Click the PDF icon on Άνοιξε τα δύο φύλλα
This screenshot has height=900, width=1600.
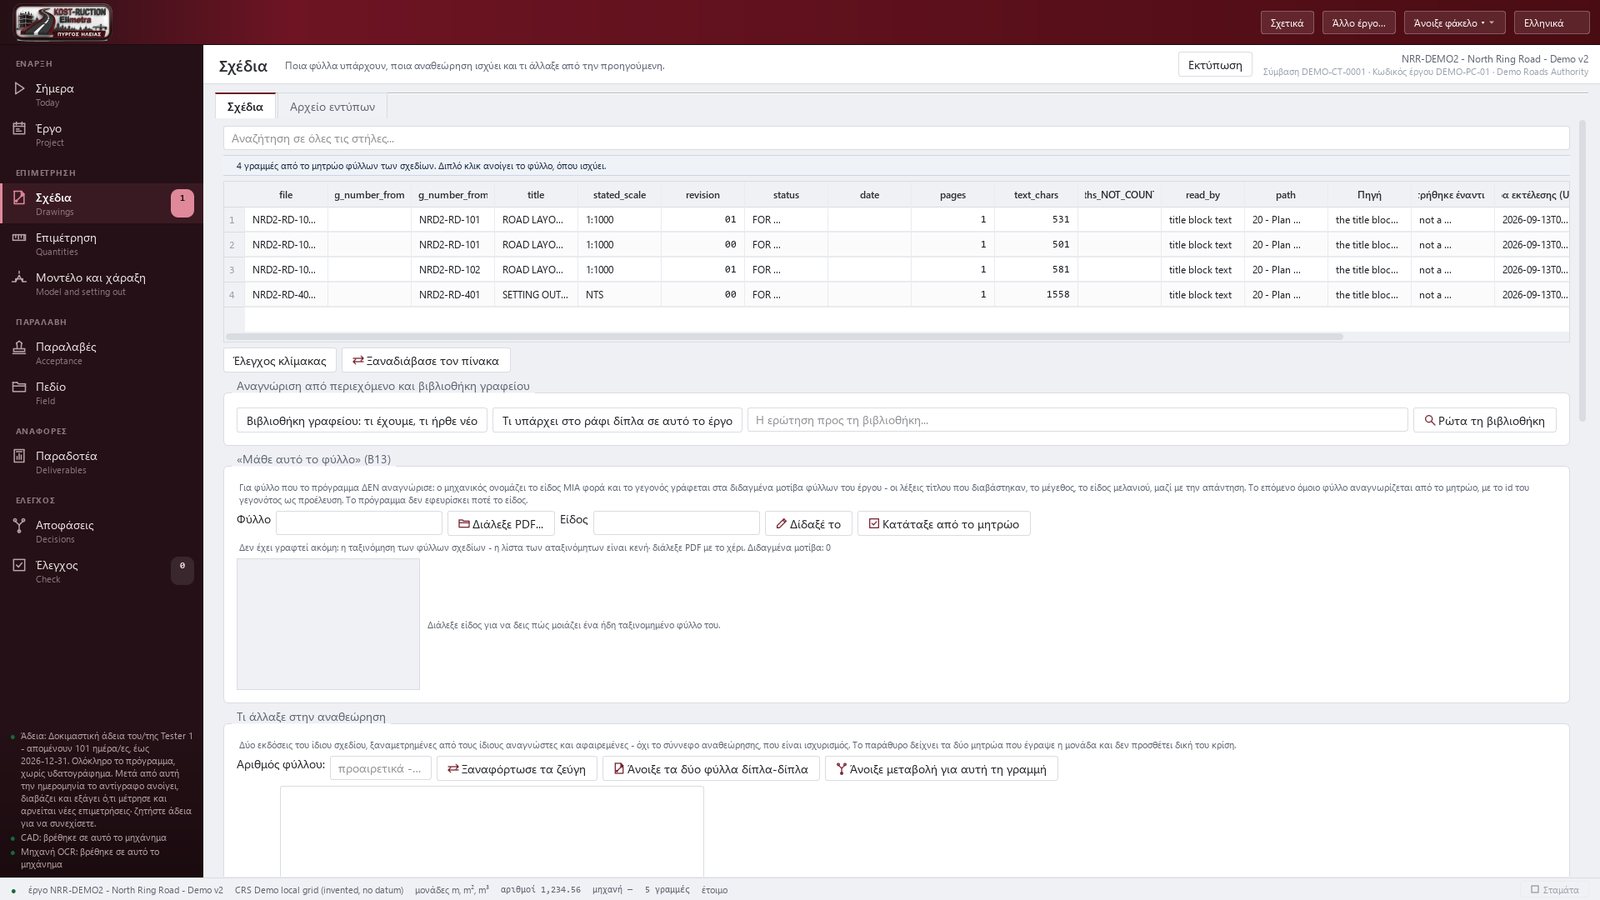619,768
